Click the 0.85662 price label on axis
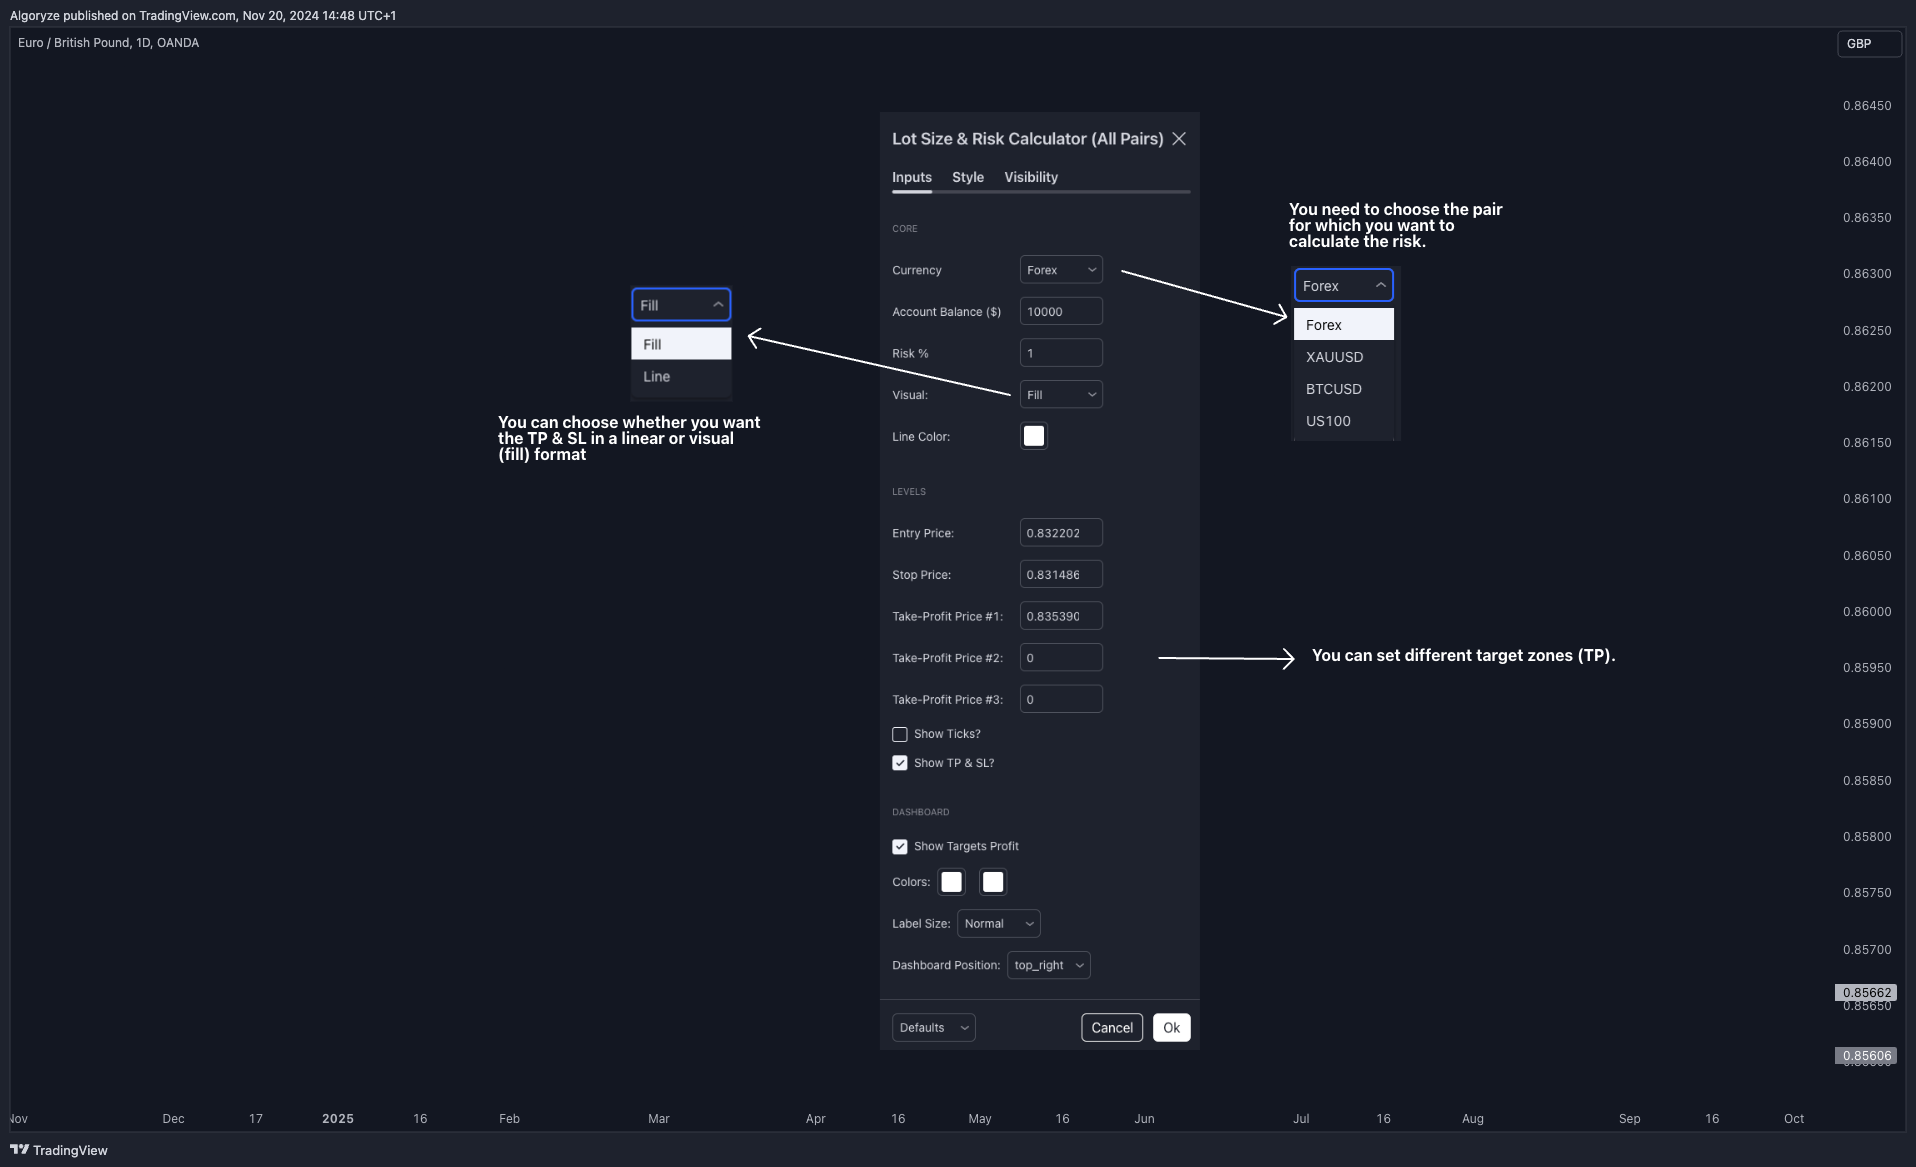Image resolution: width=1916 pixels, height=1167 pixels. (1866, 993)
